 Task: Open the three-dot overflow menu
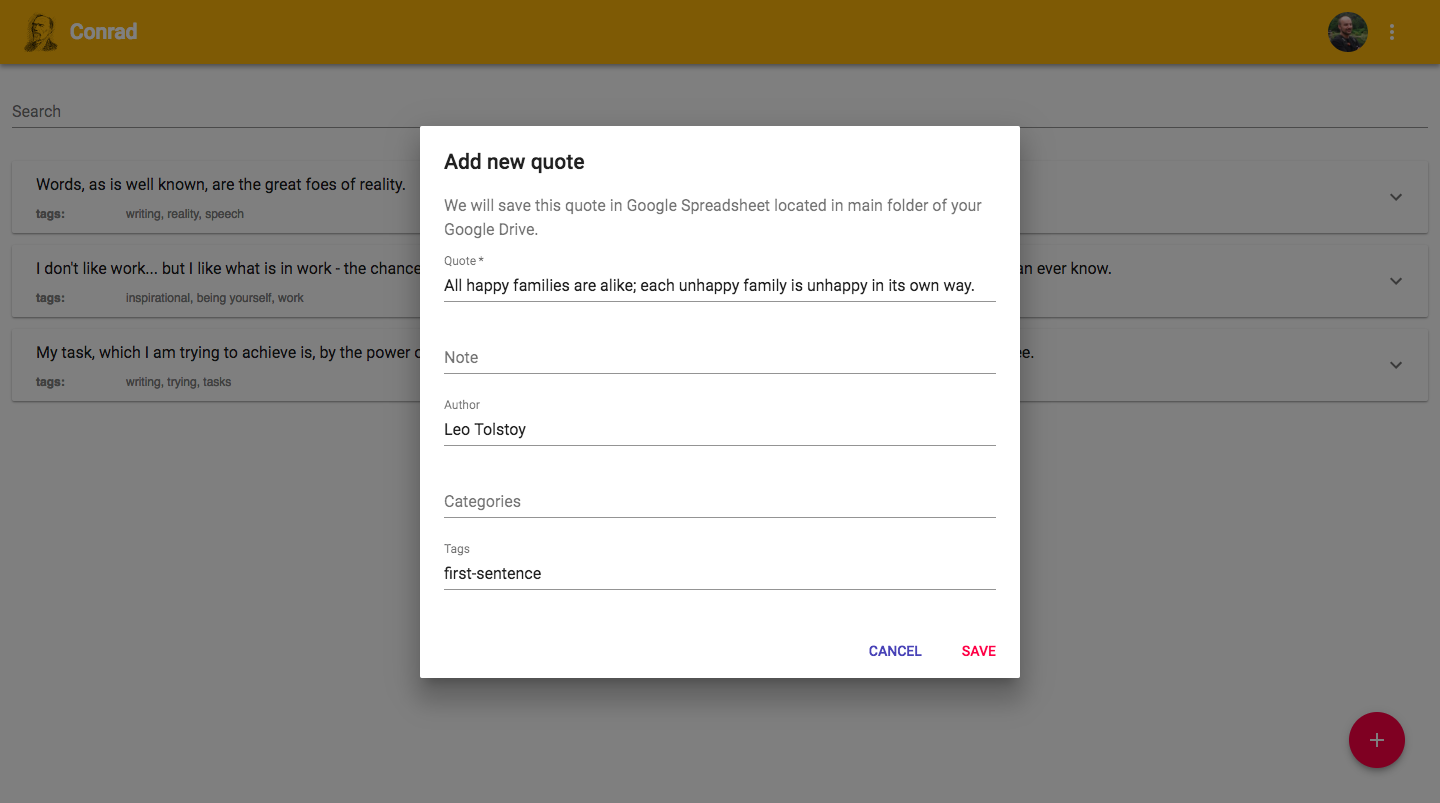[x=1392, y=32]
